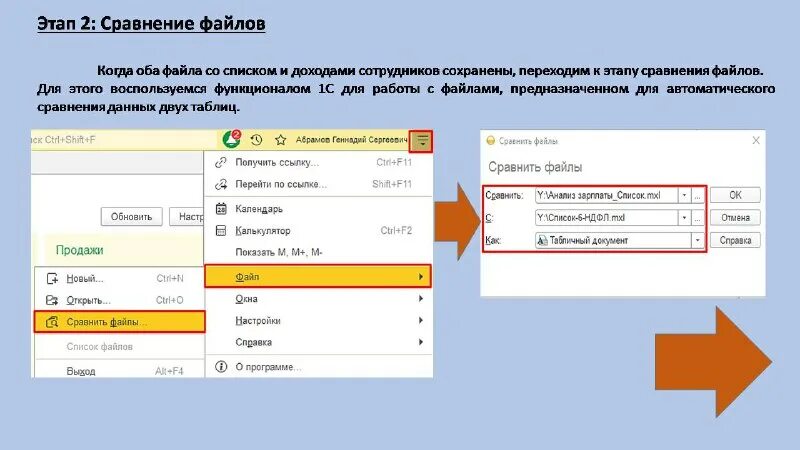Click the partially visible Настр button
800x450 pixels.
(x=187, y=216)
